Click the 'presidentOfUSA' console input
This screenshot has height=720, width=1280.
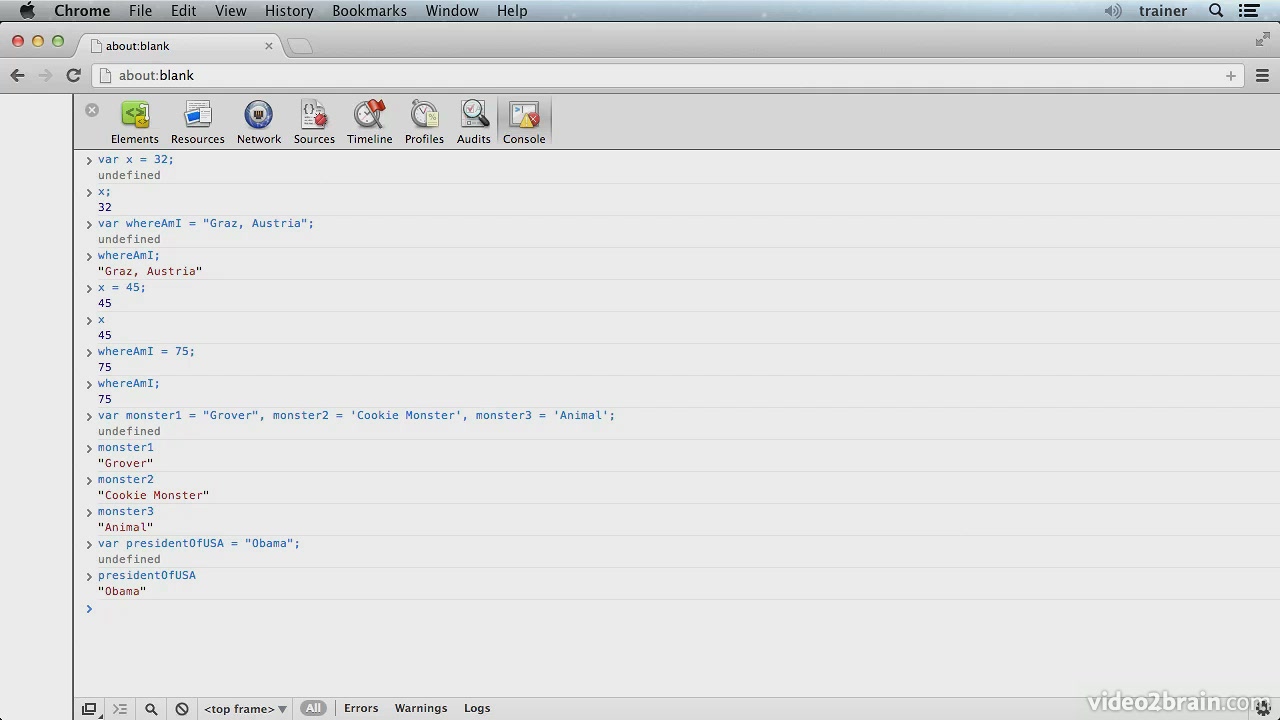click(147, 575)
